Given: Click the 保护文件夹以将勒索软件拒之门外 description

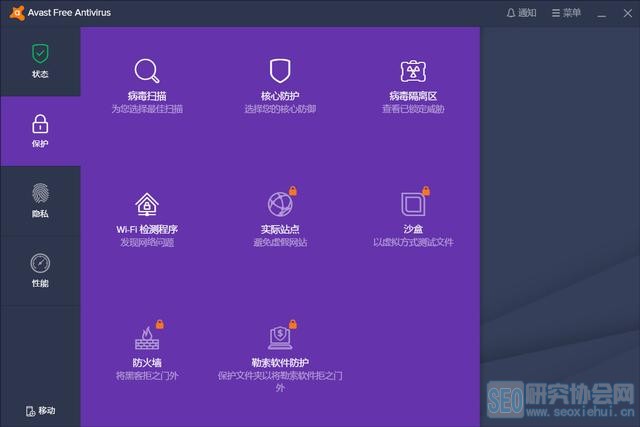Looking at the screenshot, I should (280, 381).
